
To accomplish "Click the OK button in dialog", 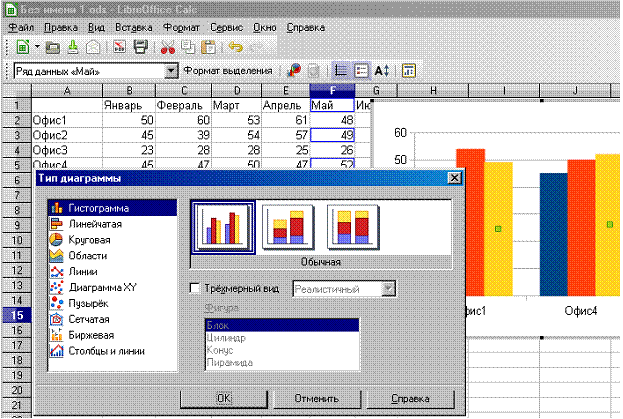I will (224, 399).
